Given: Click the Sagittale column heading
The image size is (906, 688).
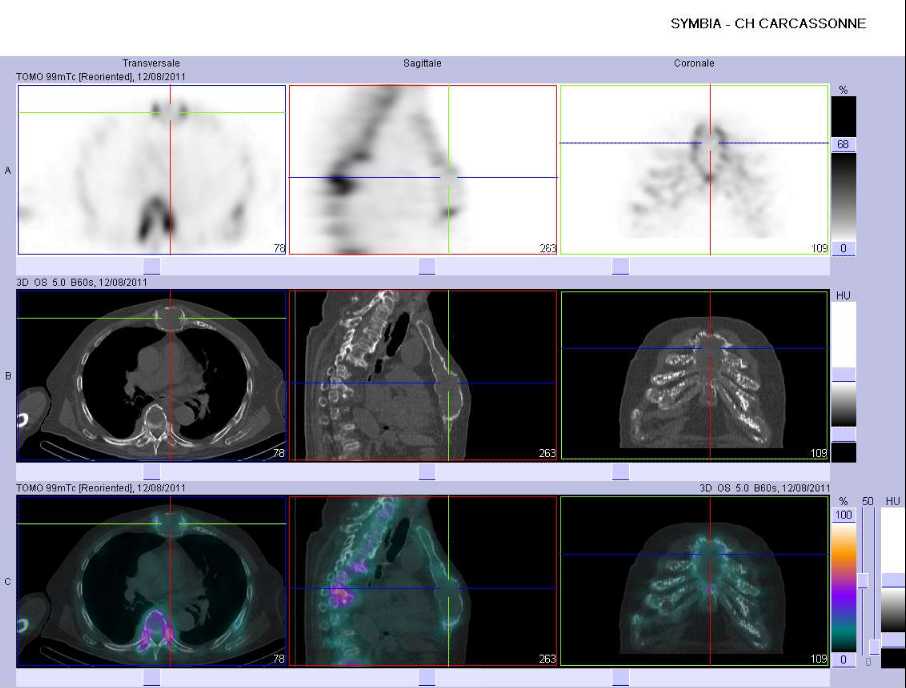Looking at the screenshot, I should pos(422,63).
